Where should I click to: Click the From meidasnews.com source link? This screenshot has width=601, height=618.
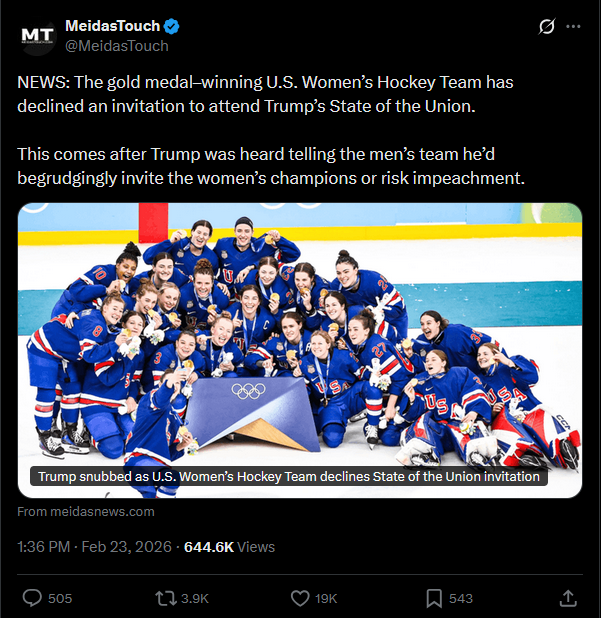coord(86,512)
